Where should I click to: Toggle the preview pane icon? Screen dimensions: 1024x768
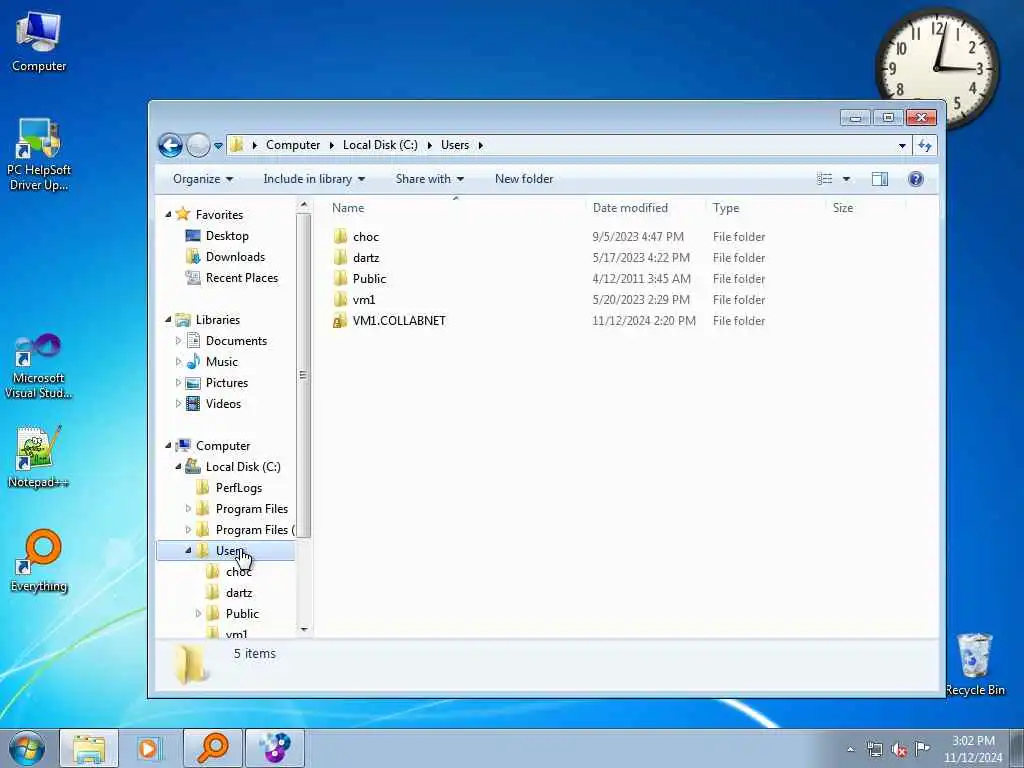(x=880, y=179)
